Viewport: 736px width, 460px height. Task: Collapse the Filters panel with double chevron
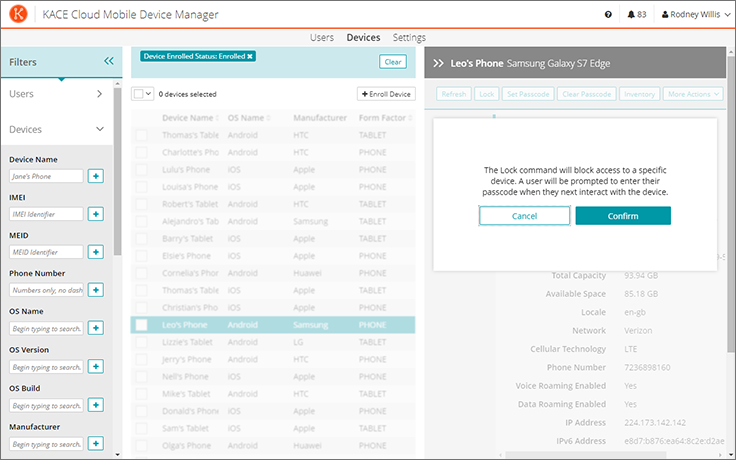coord(109,61)
